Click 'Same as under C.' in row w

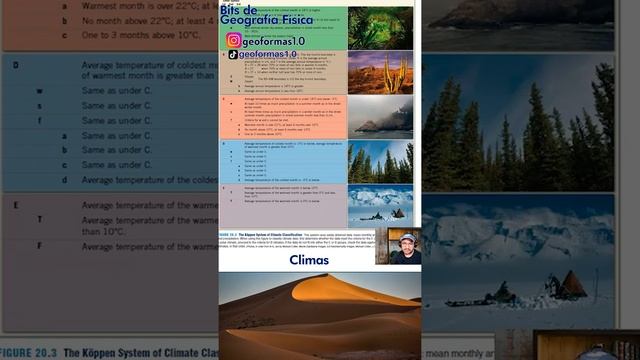click(x=117, y=91)
